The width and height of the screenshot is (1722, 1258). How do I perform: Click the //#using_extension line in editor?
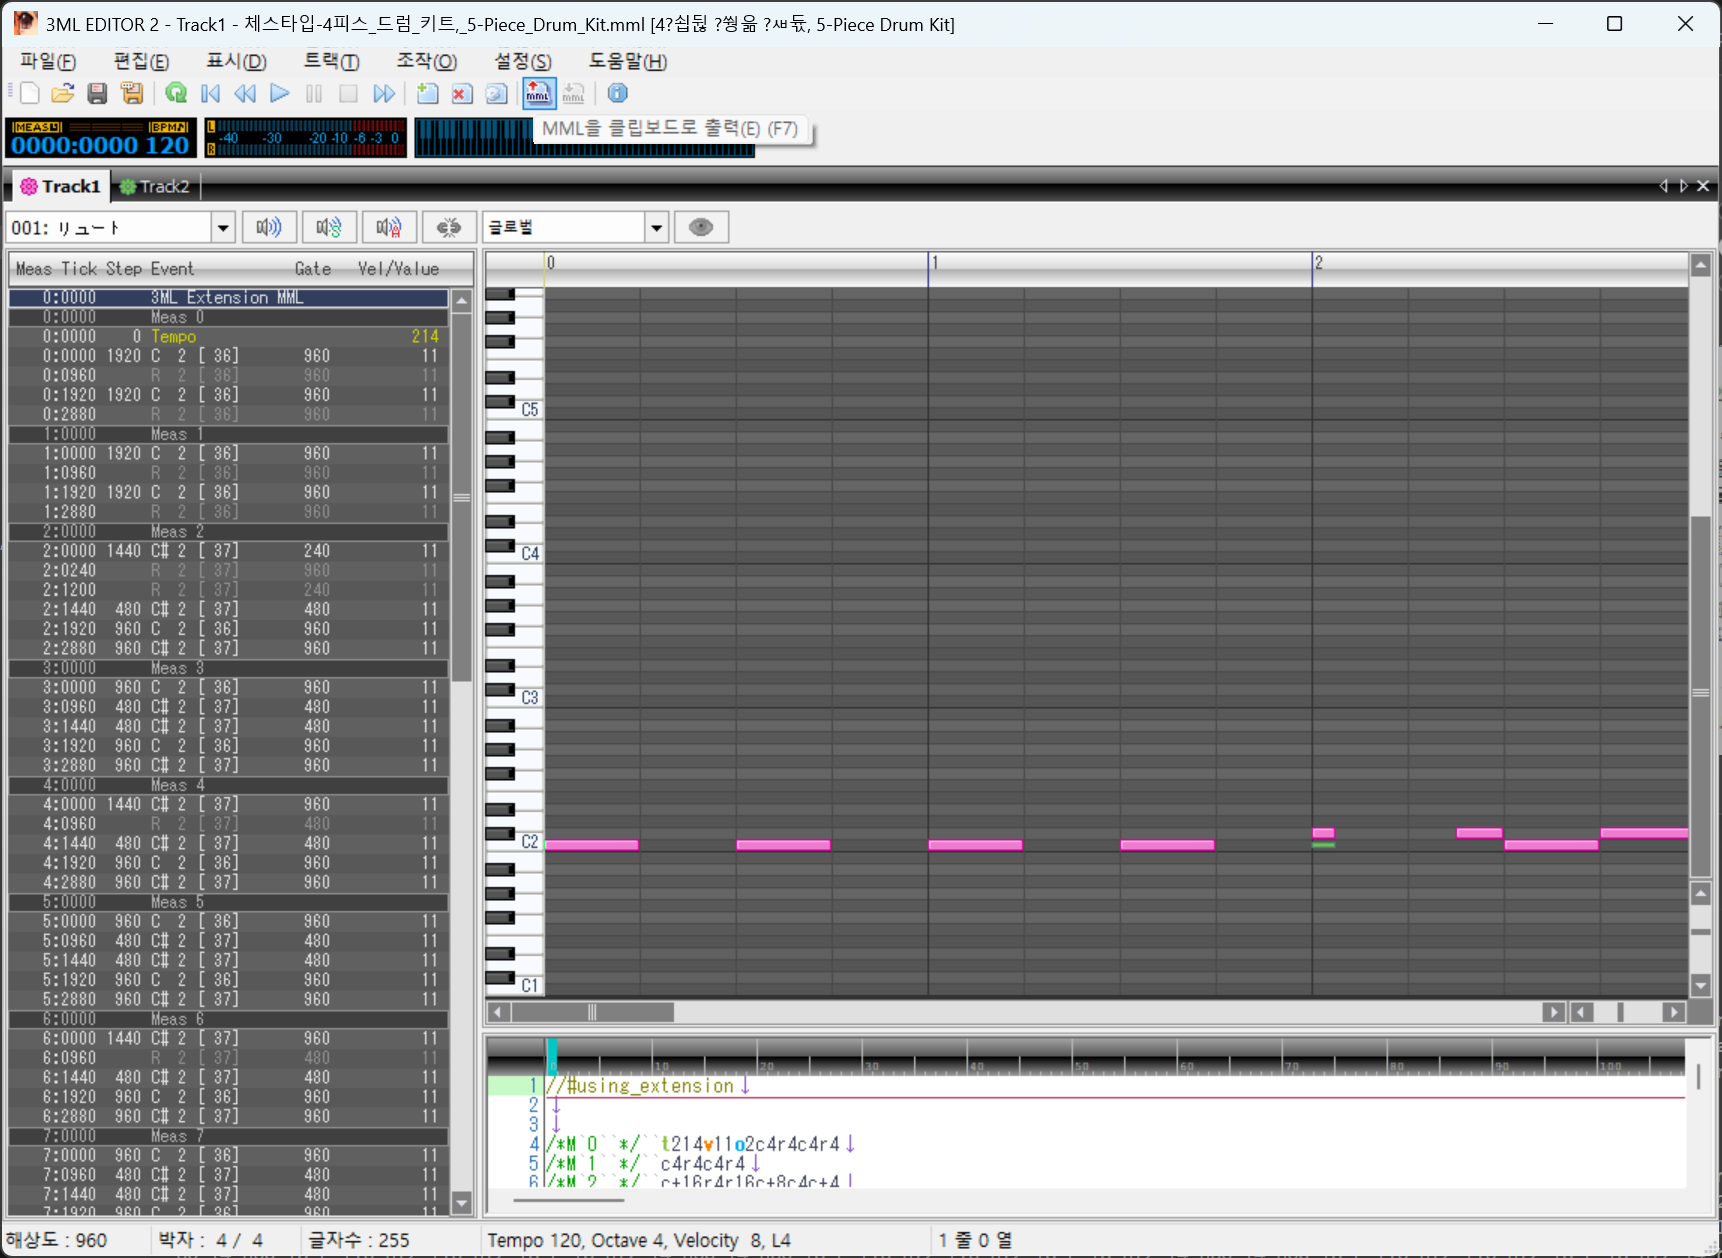[640, 1086]
